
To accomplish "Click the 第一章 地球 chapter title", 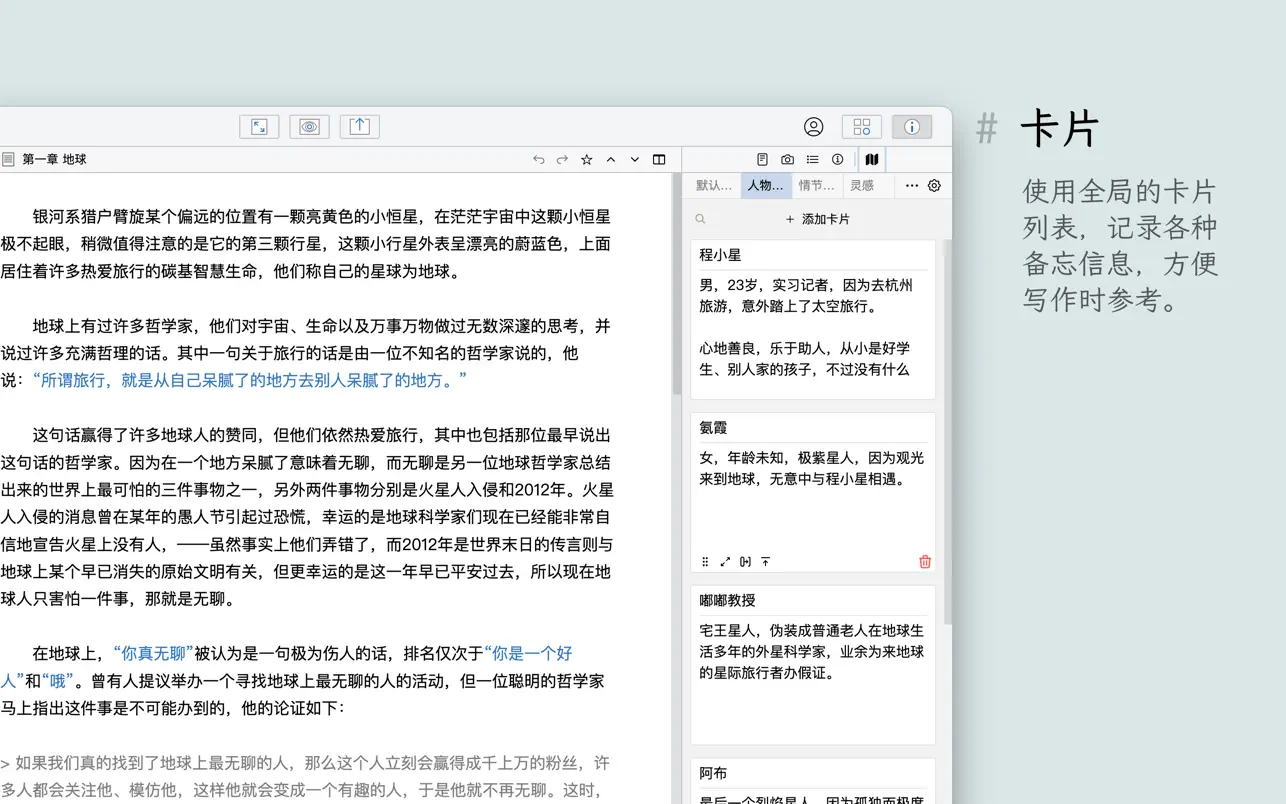I will [54, 159].
